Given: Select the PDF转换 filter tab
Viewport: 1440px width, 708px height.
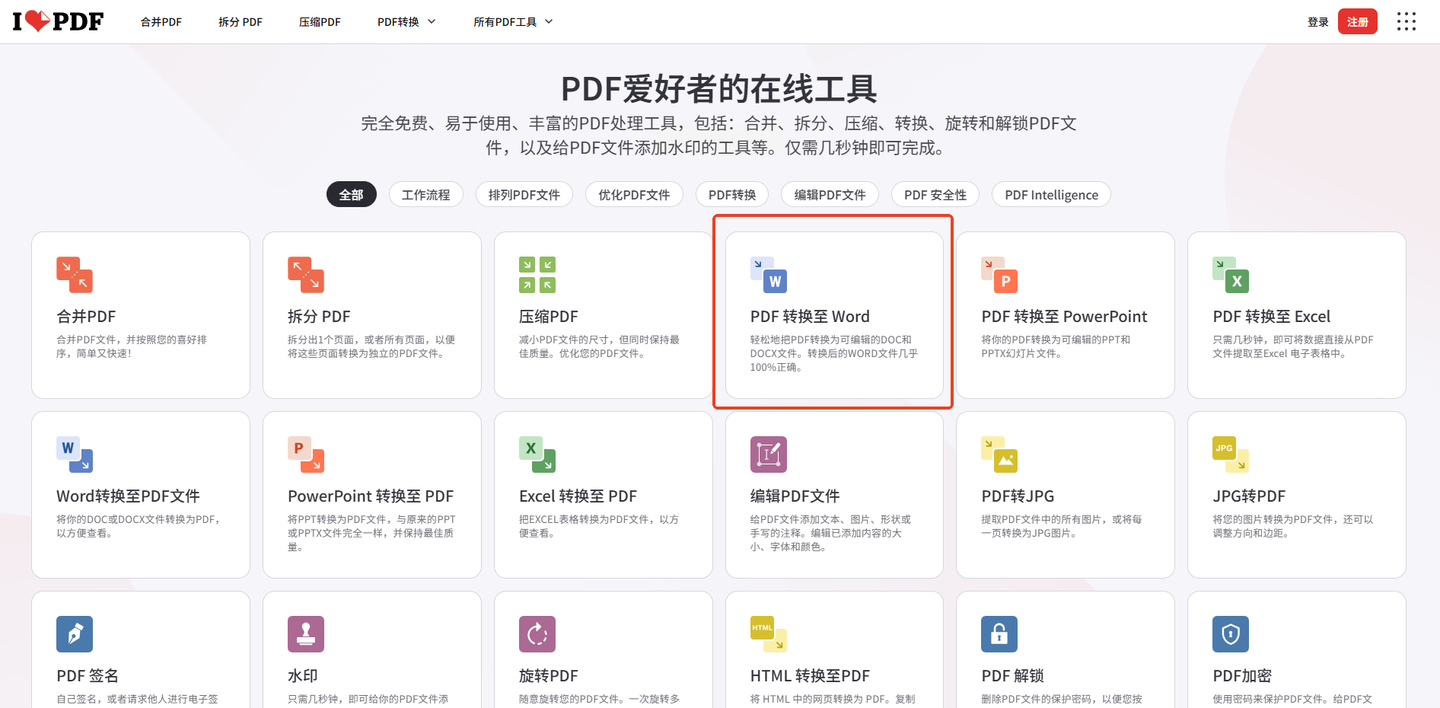Looking at the screenshot, I should [732, 194].
